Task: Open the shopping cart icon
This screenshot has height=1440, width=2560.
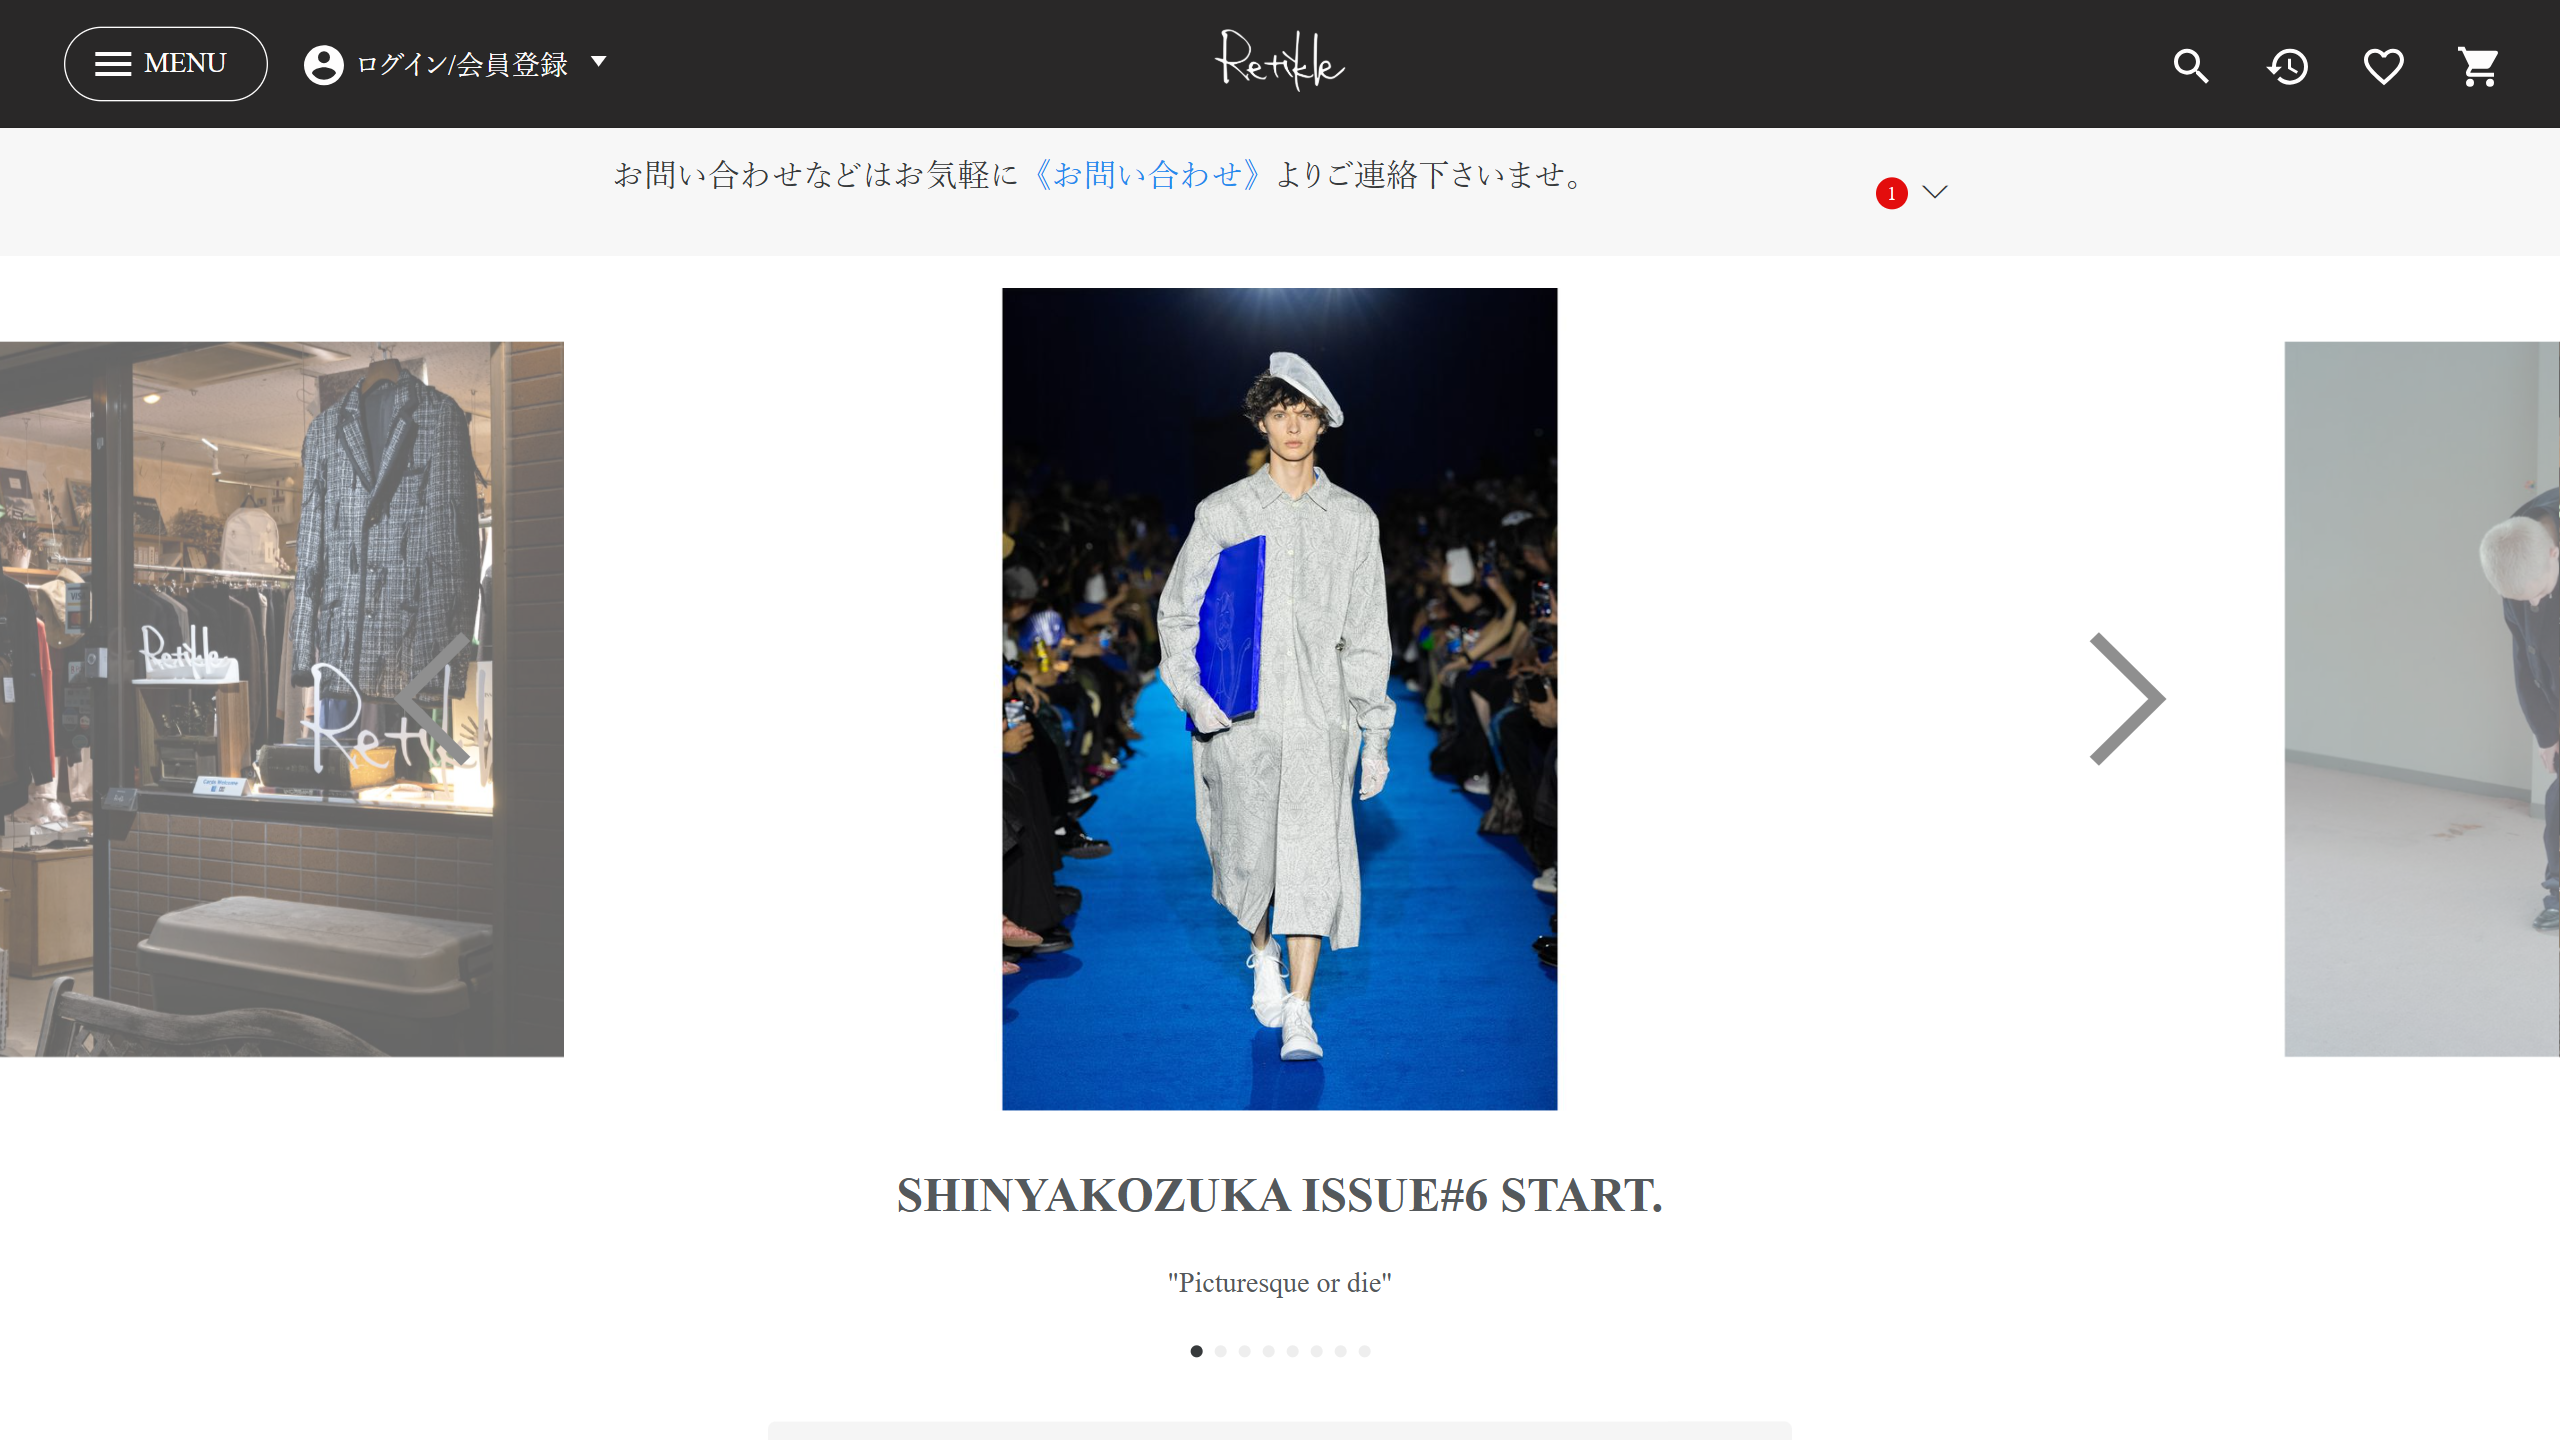Action: 2479,66
